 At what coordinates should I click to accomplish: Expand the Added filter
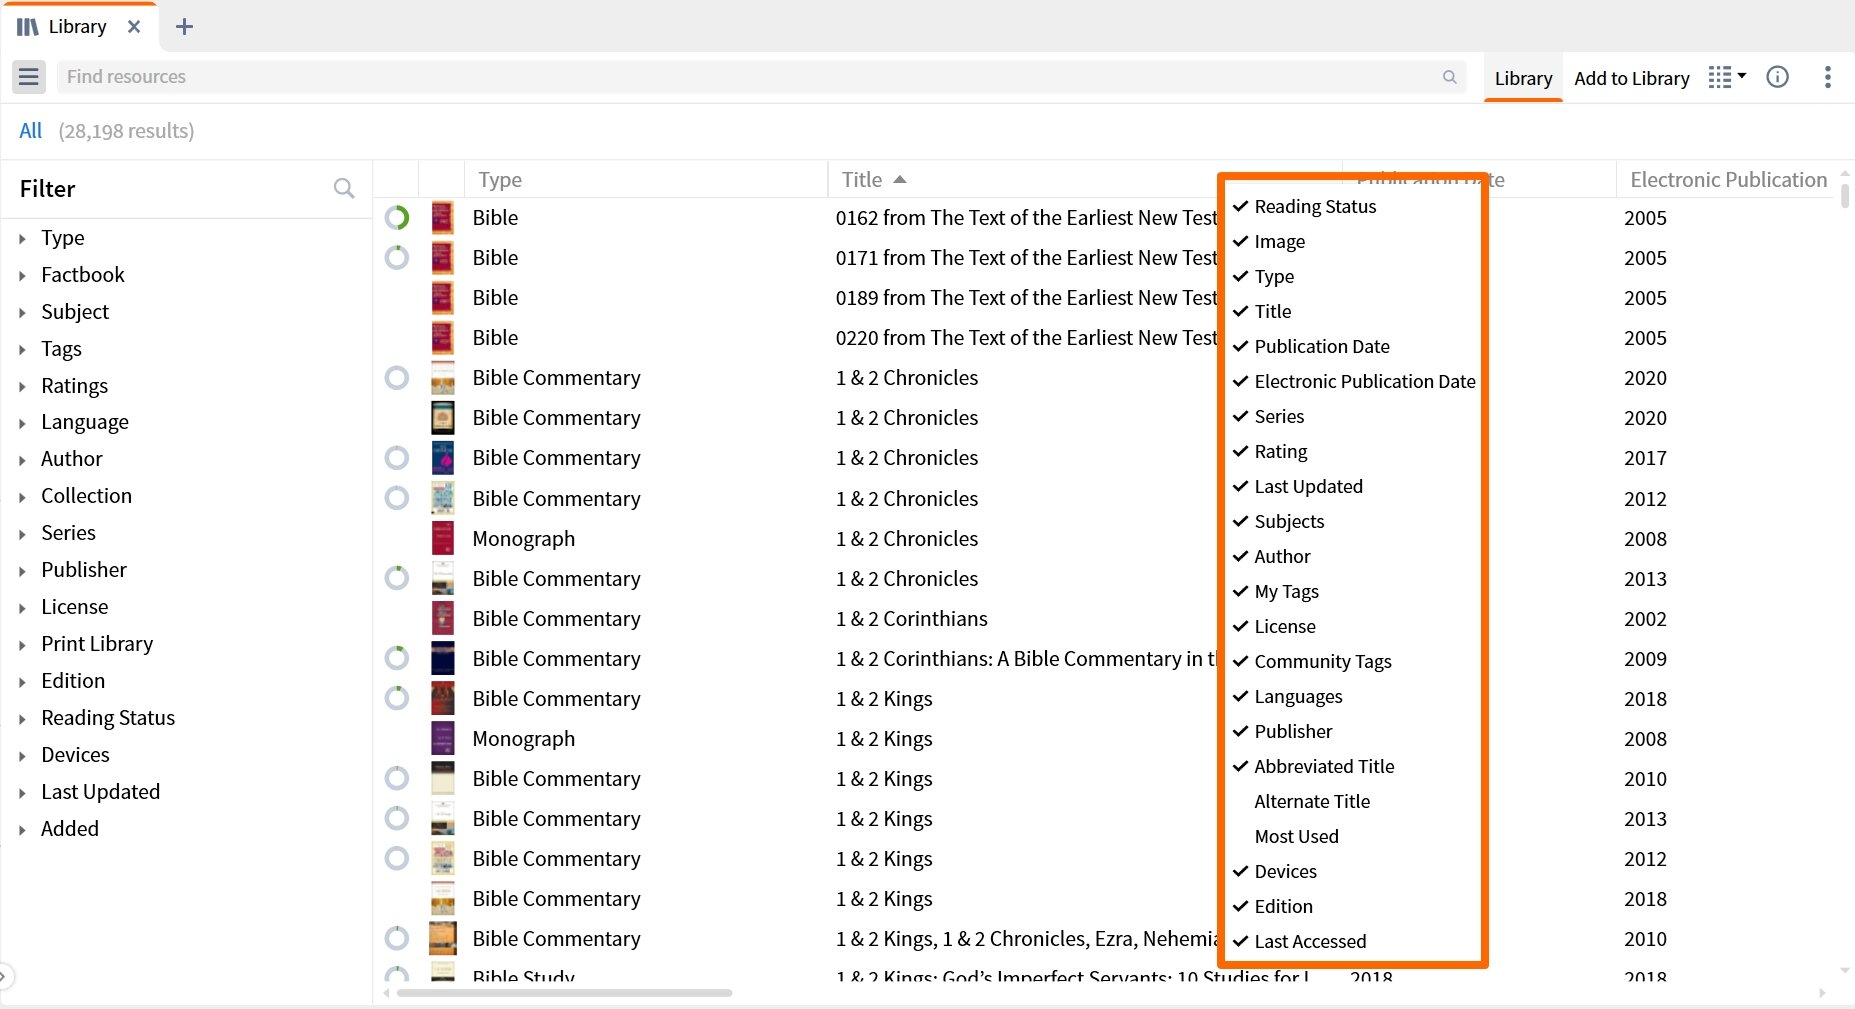click(22, 830)
